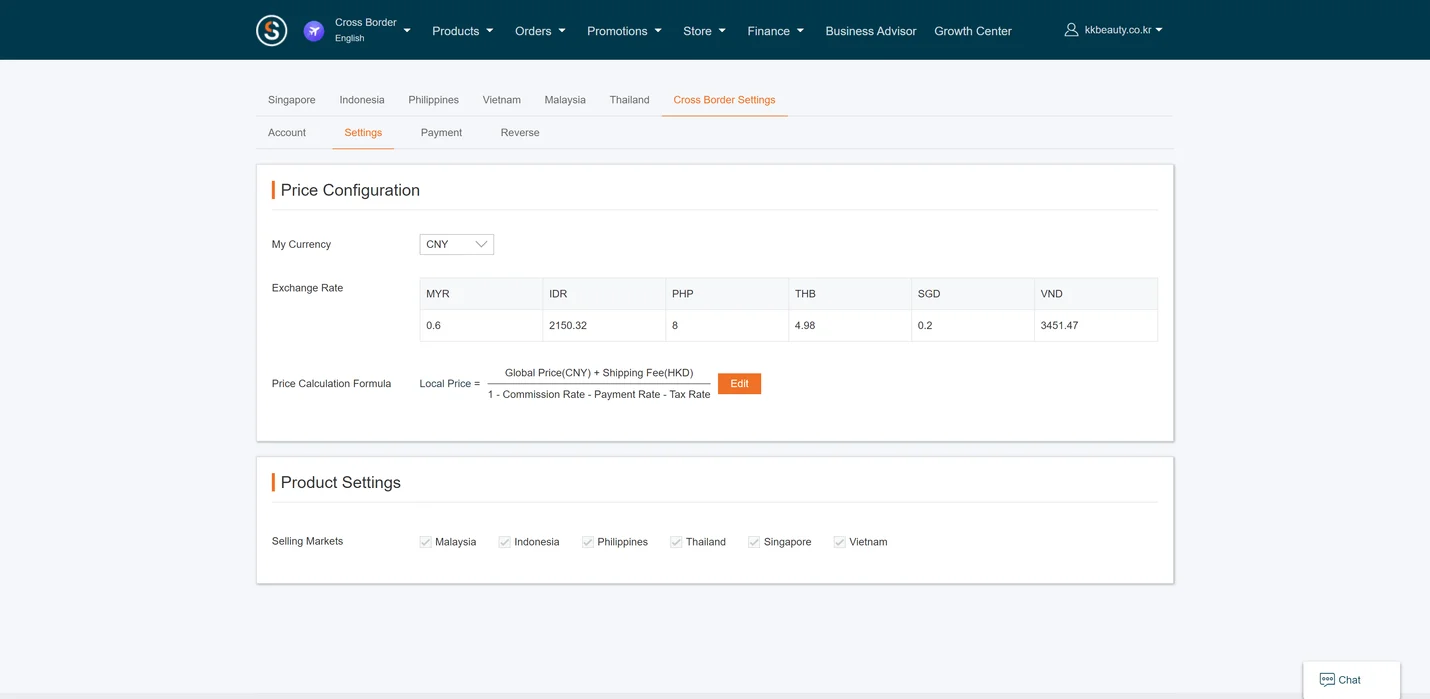Click the user profile avatar icon

1071,30
